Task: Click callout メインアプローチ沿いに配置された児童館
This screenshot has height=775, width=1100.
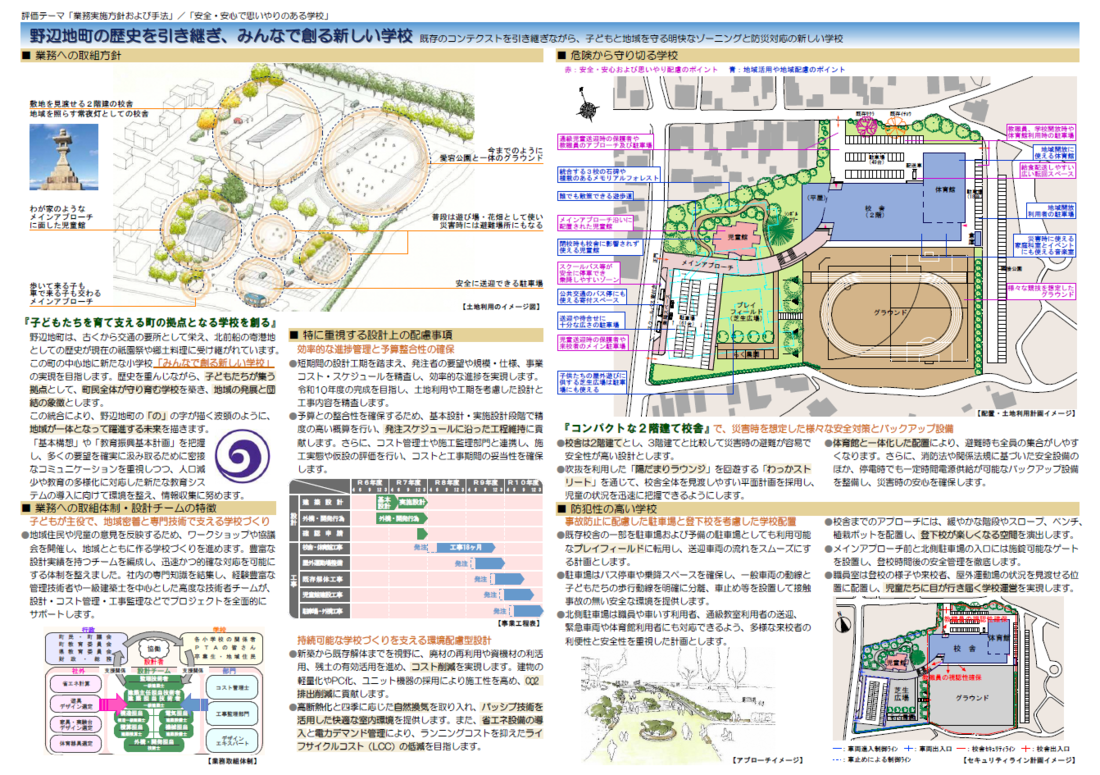Action: pyautogui.click(x=596, y=223)
